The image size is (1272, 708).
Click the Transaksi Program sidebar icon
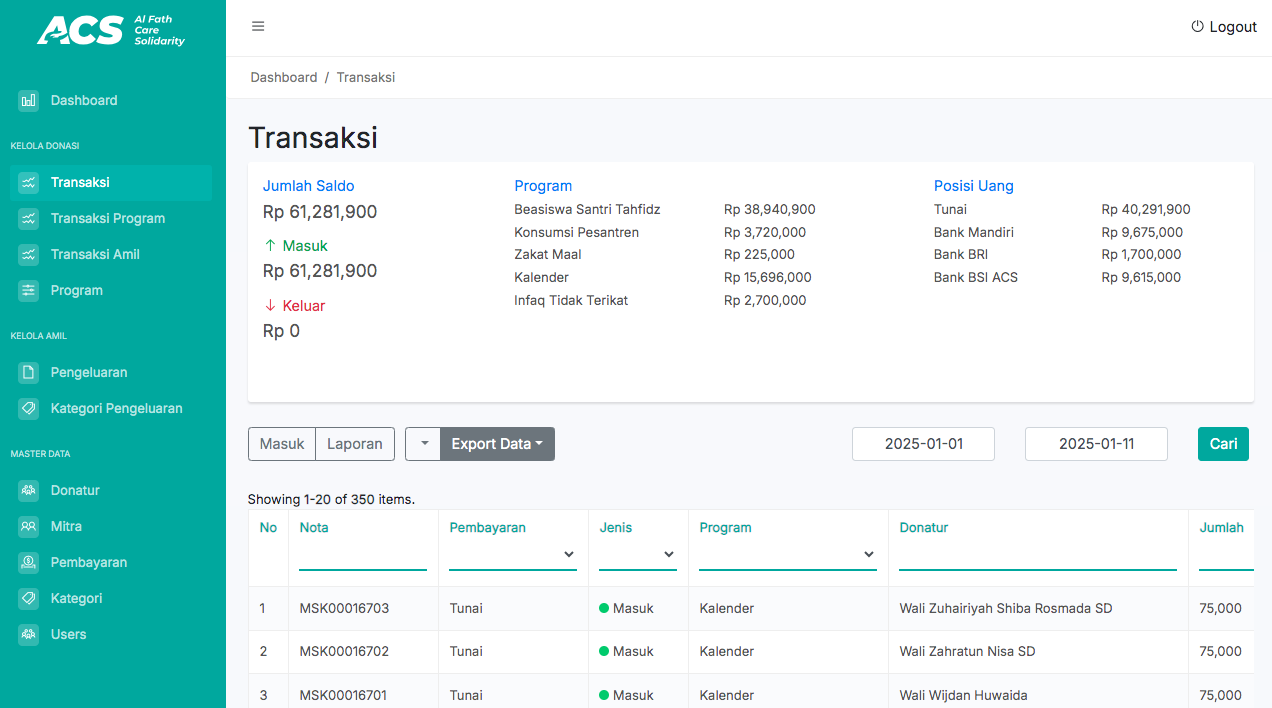coord(29,218)
